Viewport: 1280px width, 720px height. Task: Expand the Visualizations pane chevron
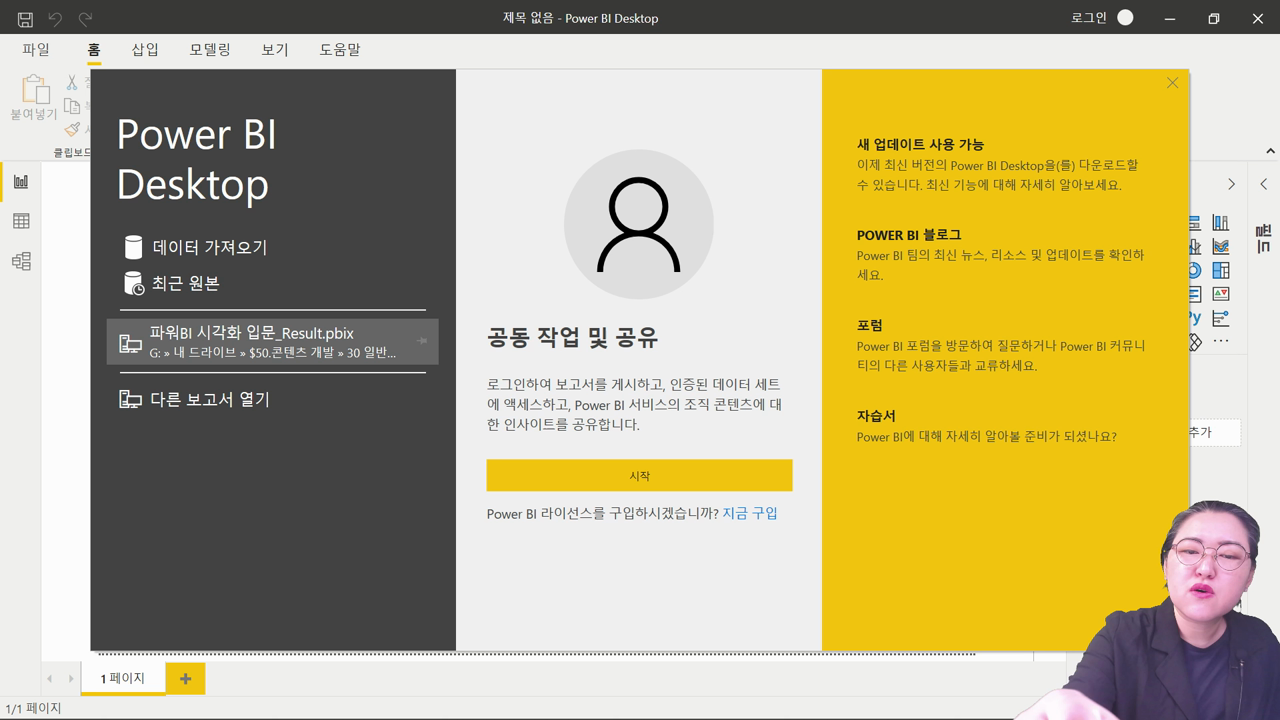point(1231,184)
